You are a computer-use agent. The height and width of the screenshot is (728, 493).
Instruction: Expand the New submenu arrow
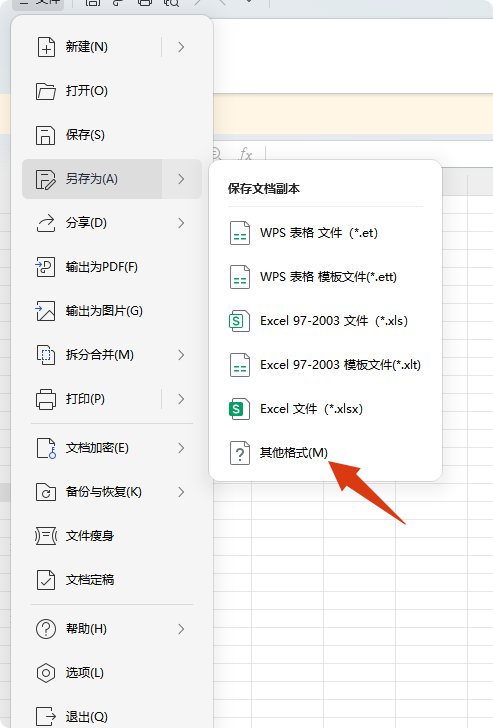(x=182, y=47)
